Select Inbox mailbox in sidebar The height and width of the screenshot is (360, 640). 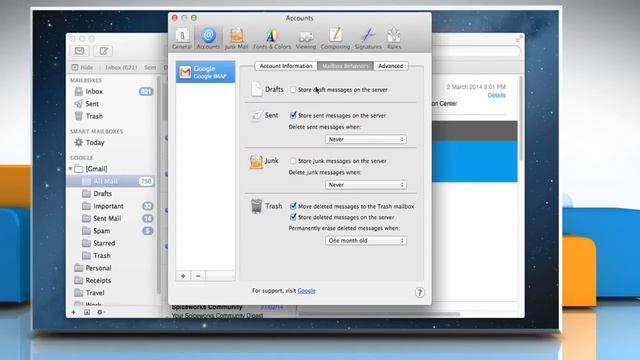pyautogui.click(x=112, y=91)
